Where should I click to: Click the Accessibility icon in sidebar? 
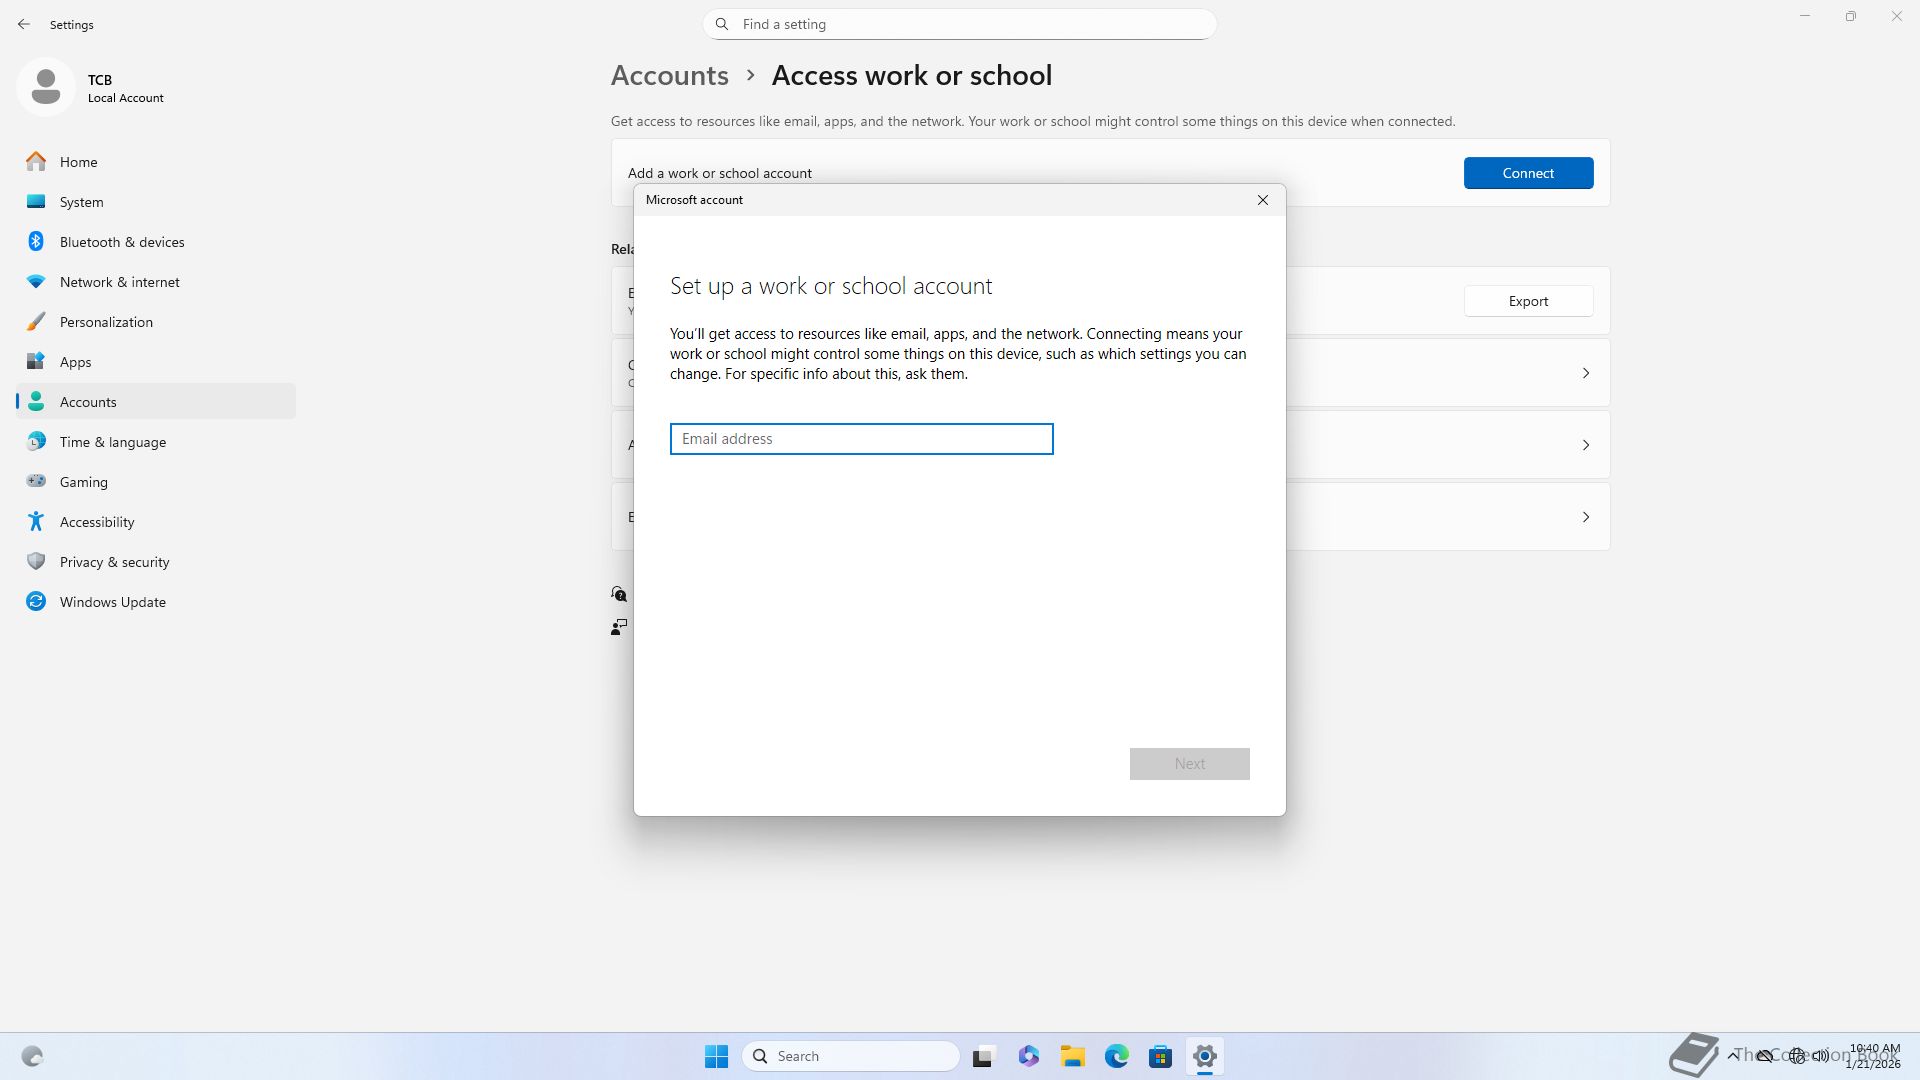36,522
